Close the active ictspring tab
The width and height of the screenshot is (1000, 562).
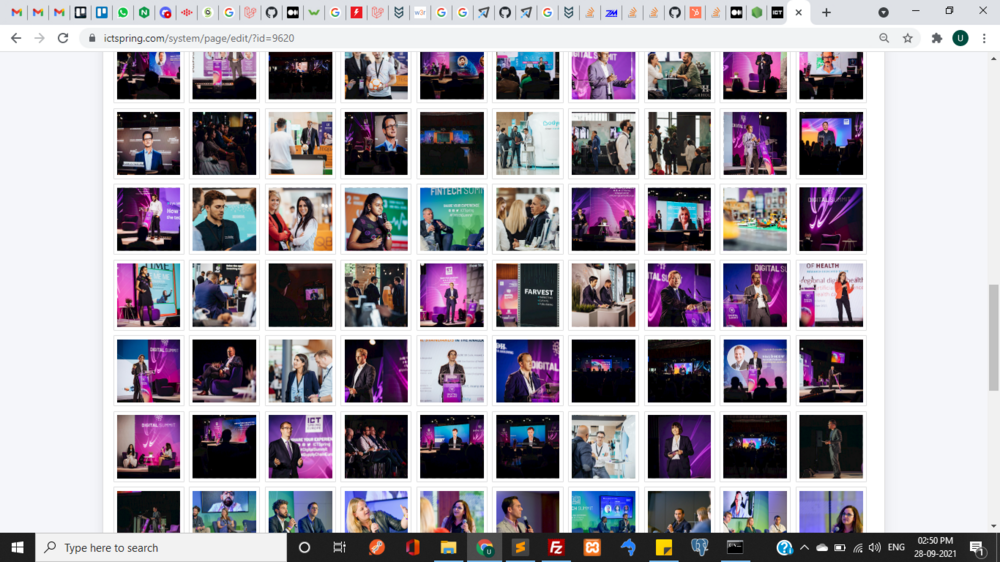click(x=798, y=12)
